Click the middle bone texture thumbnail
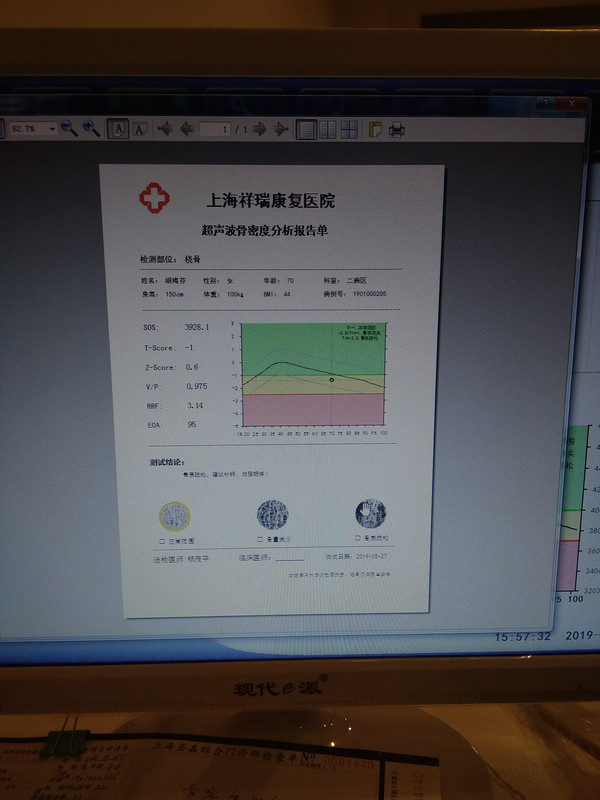The image size is (600, 800). 272,515
